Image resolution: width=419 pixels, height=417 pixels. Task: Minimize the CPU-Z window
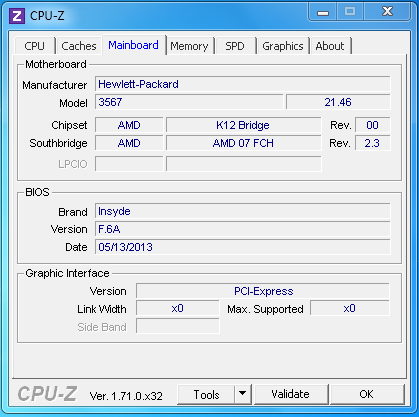pos(323,13)
